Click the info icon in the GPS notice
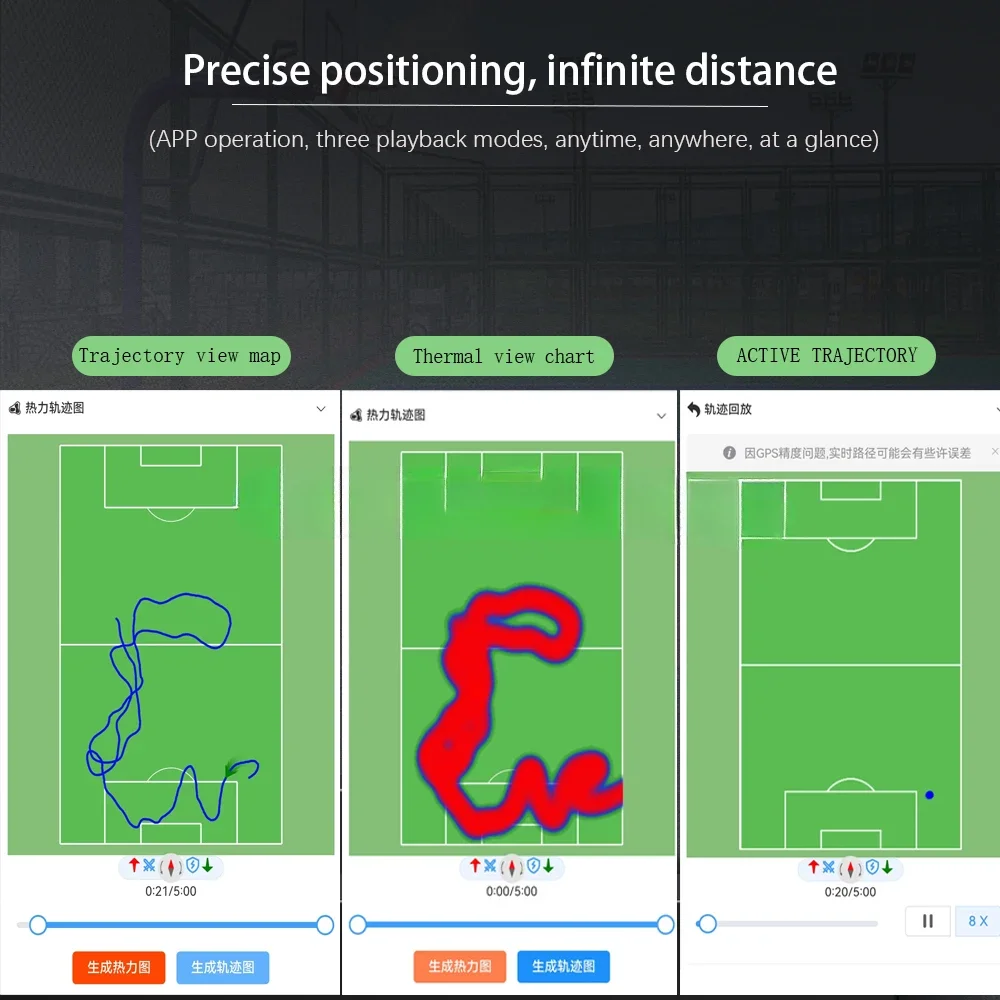The height and width of the screenshot is (1000, 1000). [730, 453]
